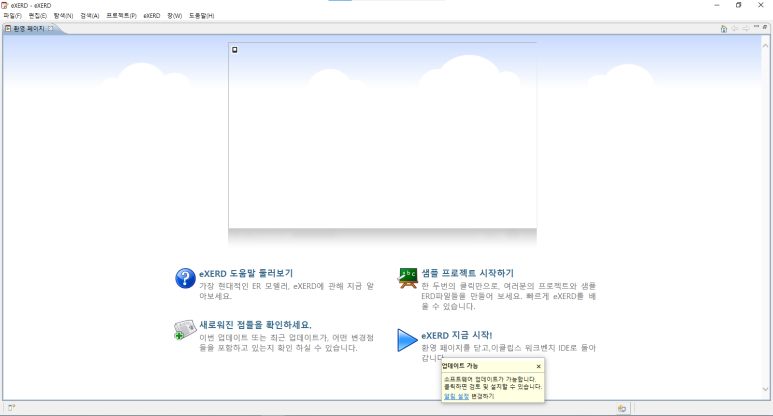Click the chalkboard sample project icon

(x=408, y=278)
